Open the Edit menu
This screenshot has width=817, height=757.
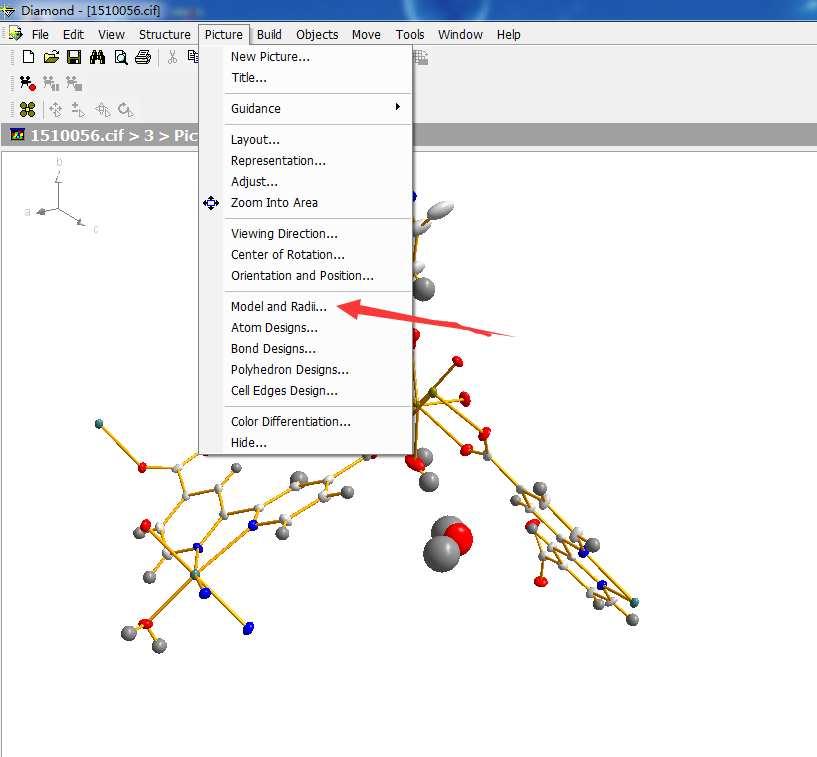click(73, 34)
